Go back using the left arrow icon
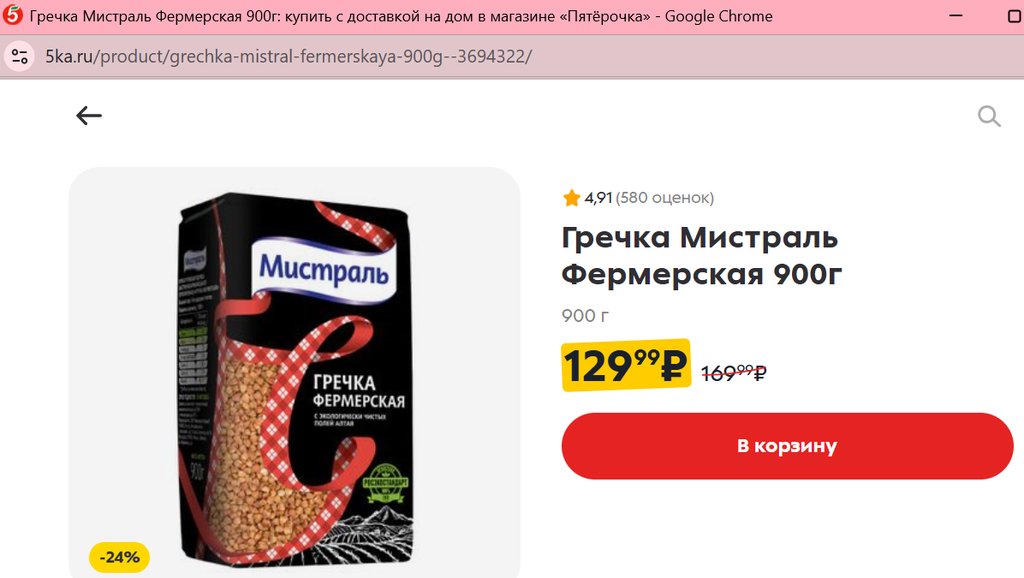 pos(89,116)
